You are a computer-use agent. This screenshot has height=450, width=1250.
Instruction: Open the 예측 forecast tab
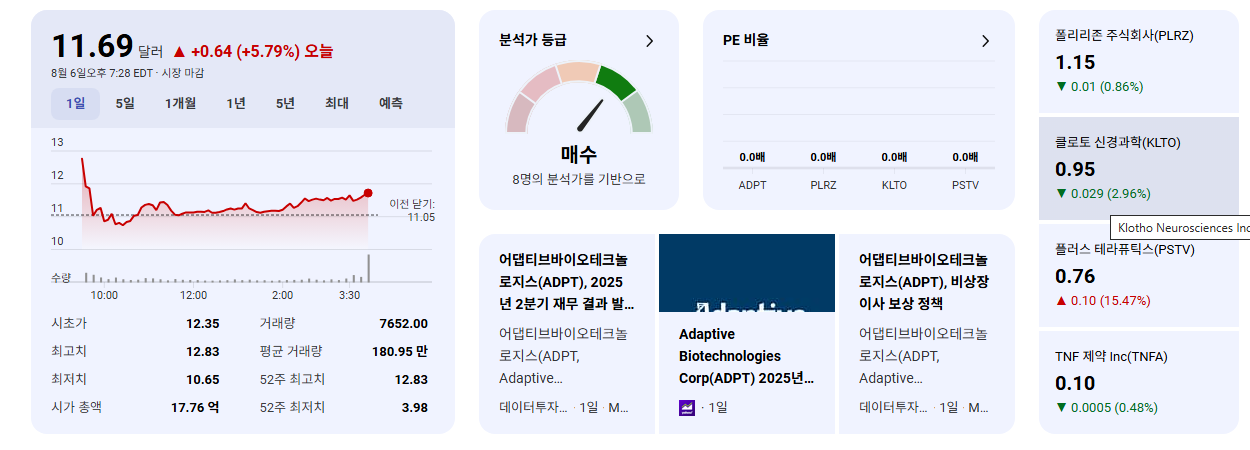(391, 103)
